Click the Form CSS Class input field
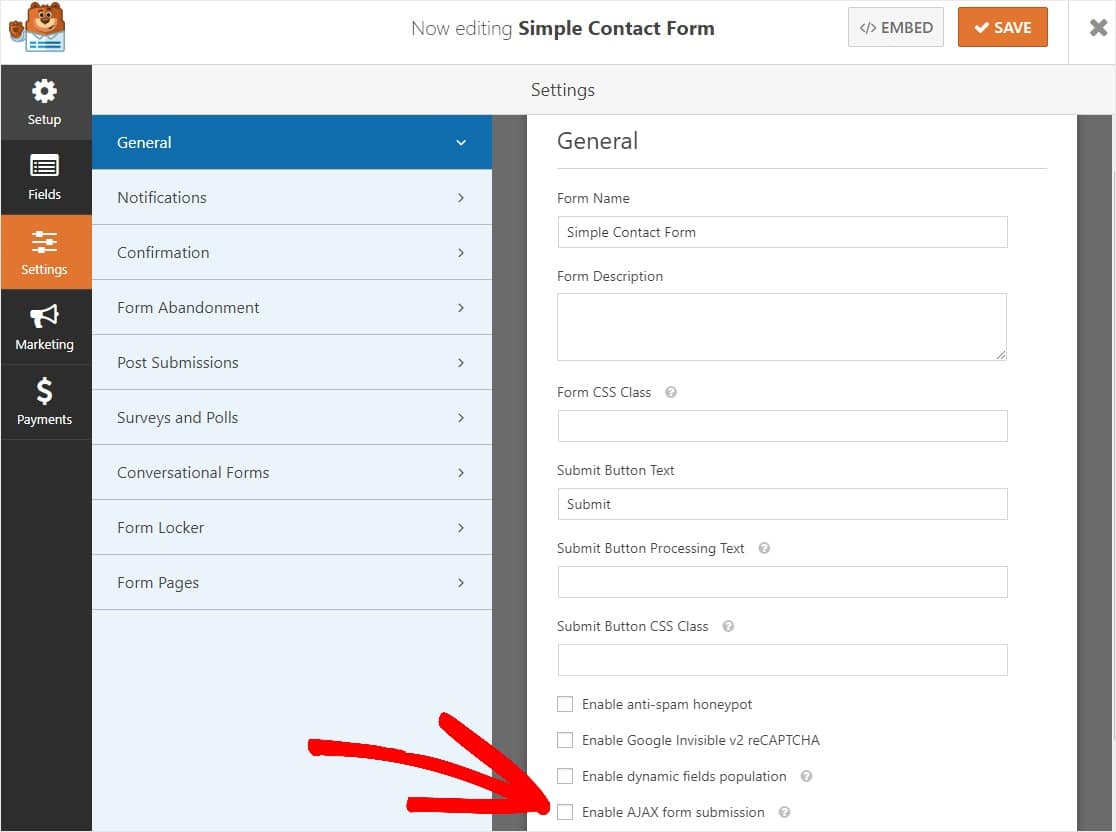 [x=782, y=426]
